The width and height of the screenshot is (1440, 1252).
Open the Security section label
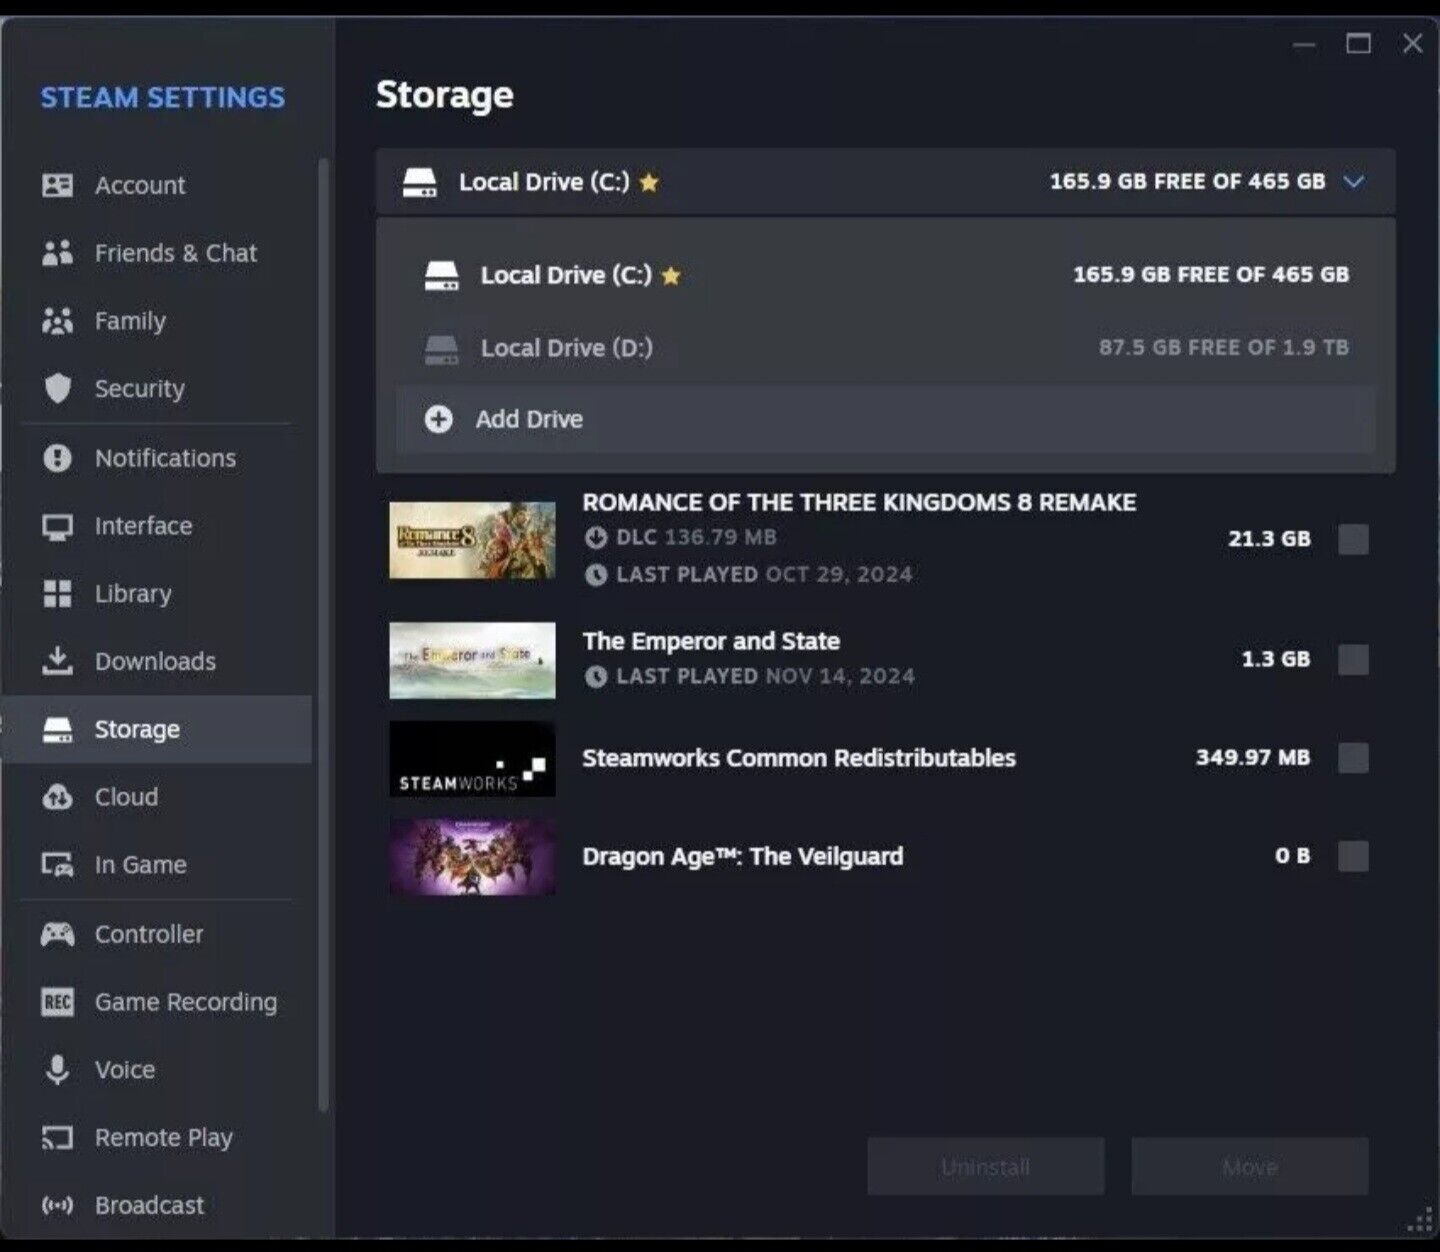(x=140, y=389)
